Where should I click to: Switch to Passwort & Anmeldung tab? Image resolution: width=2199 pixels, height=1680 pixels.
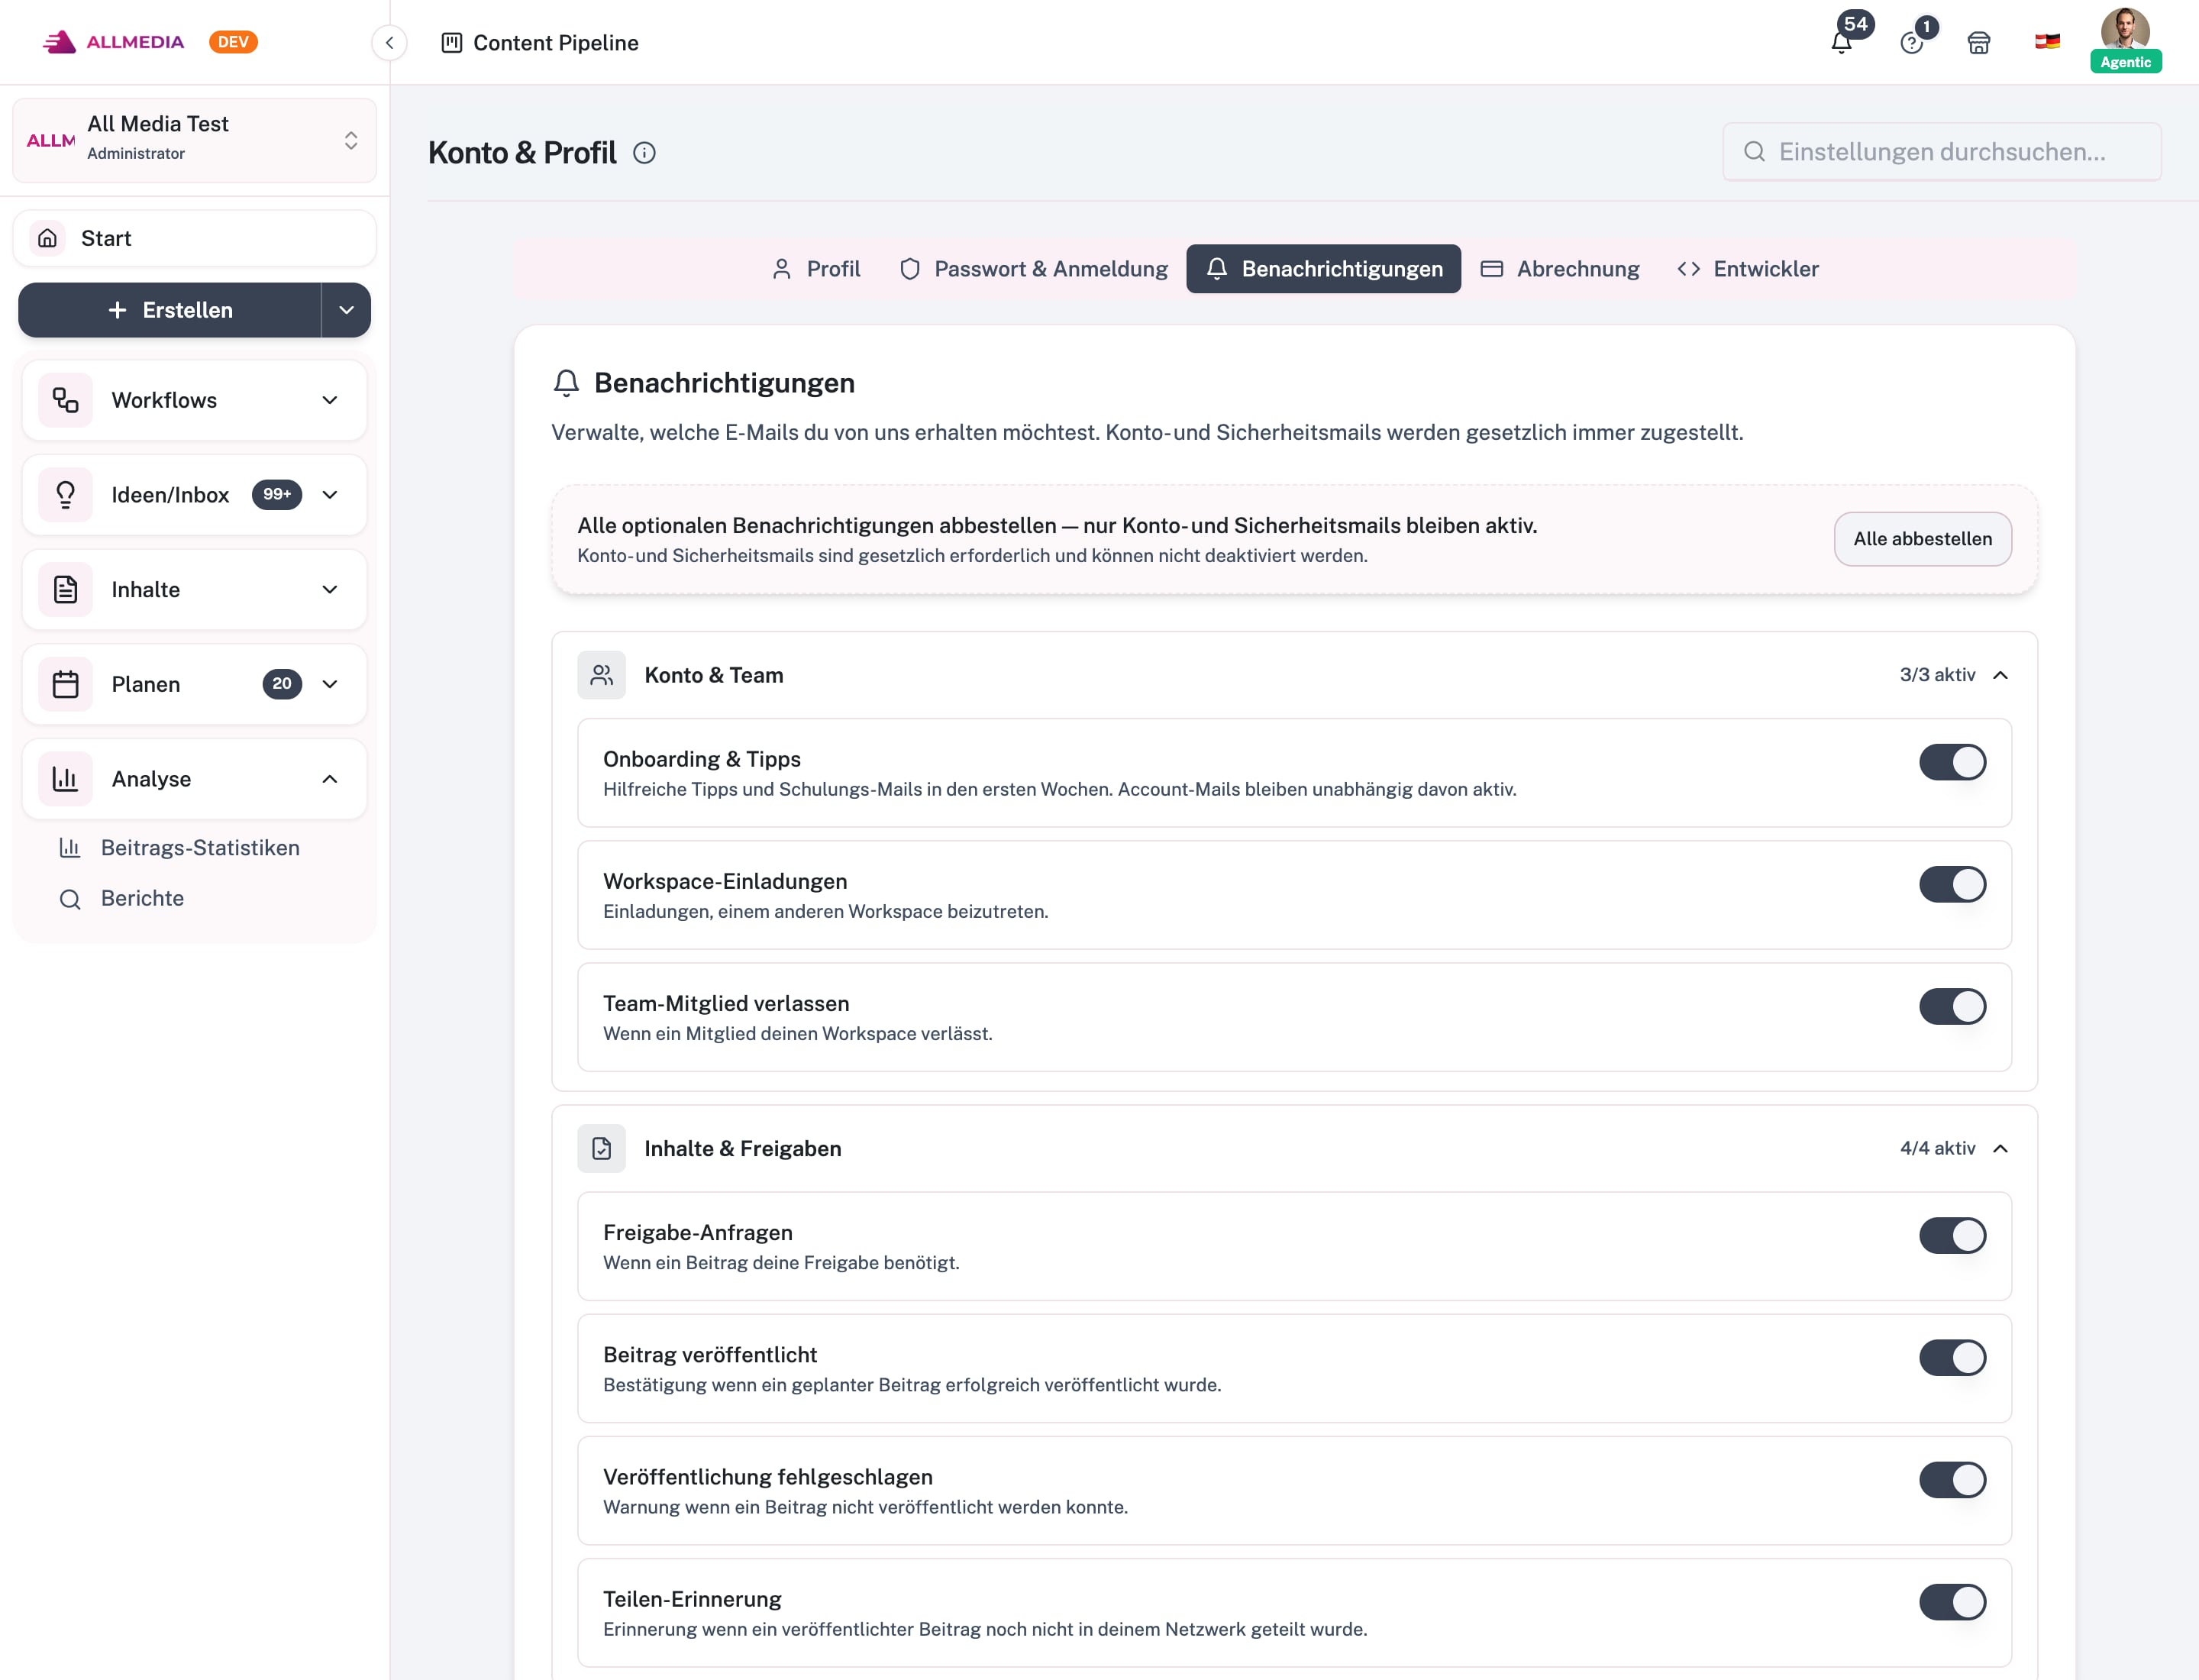[x=1033, y=268]
